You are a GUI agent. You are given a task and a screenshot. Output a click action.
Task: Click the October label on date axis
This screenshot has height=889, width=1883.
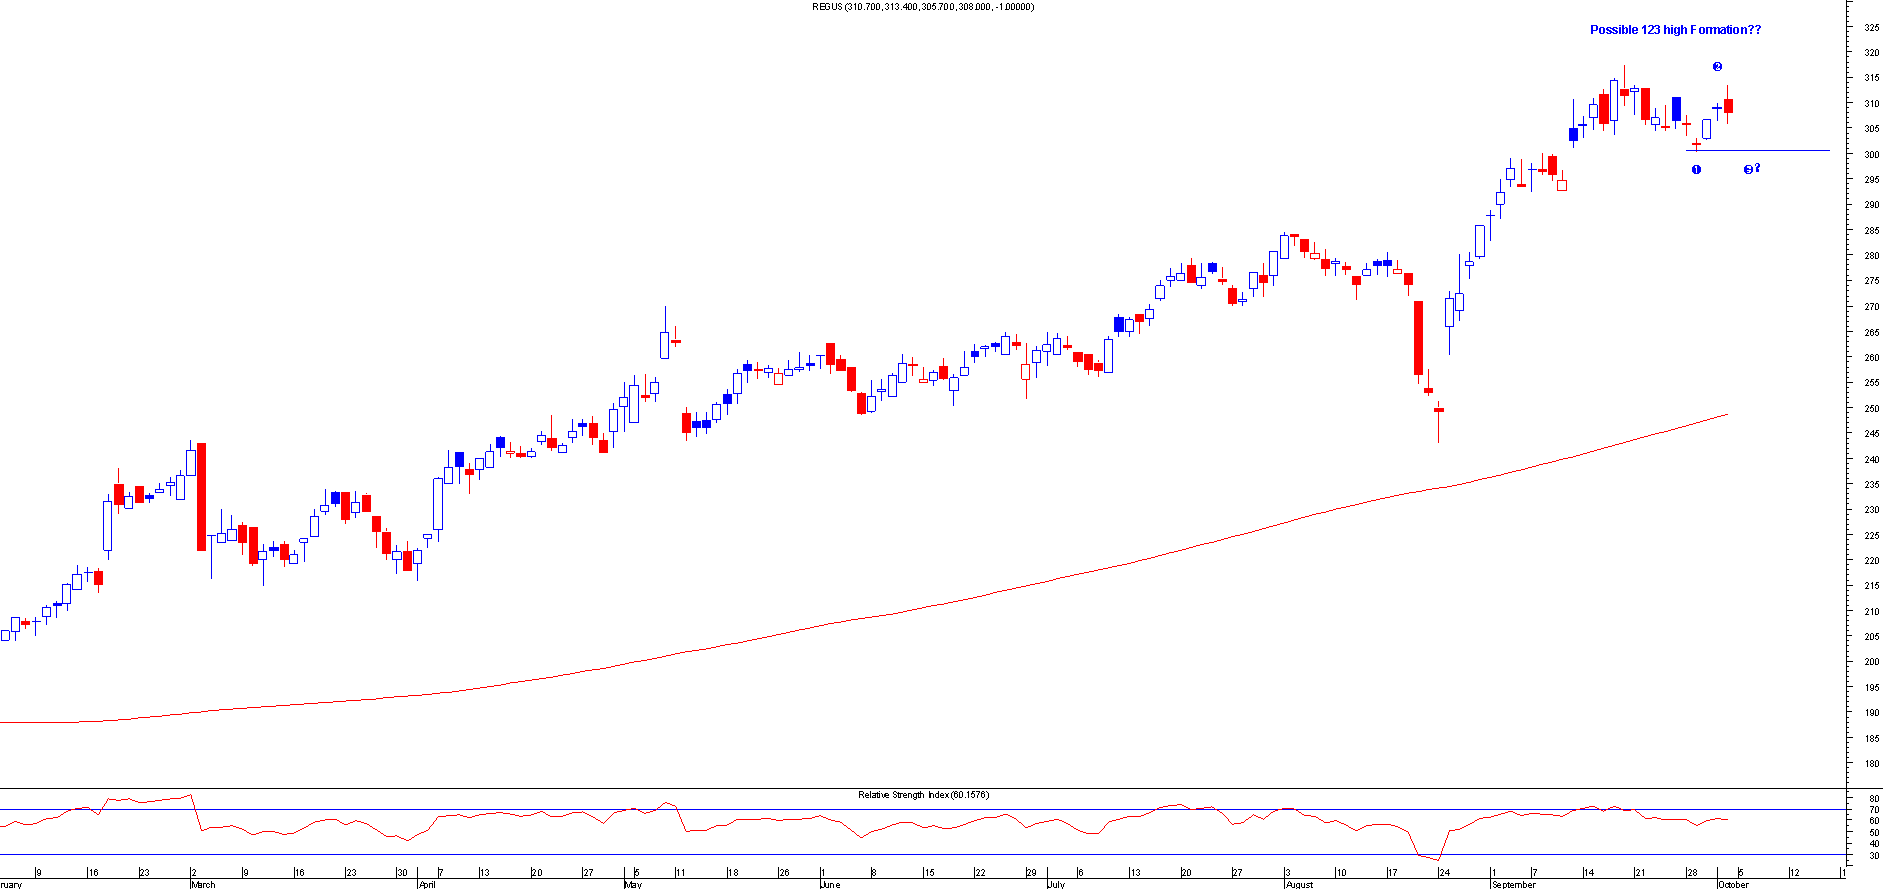[x=1733, y=884]
